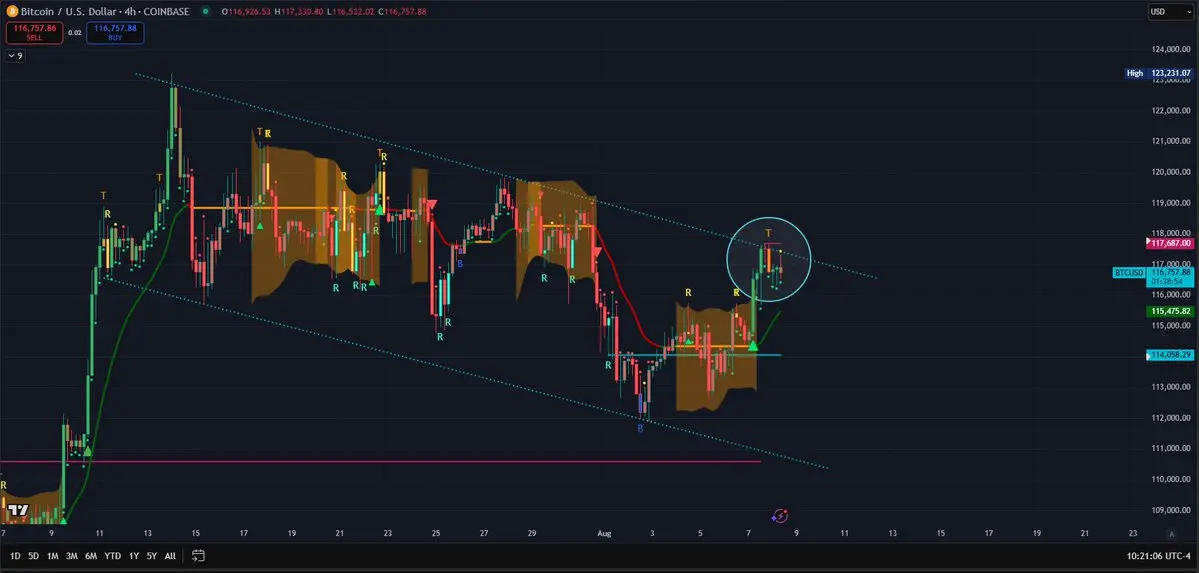Viewport: 1199px width, 573px height.
Task: Select the 3M date range
Action: pyautogui.click(x=72, y=556)
